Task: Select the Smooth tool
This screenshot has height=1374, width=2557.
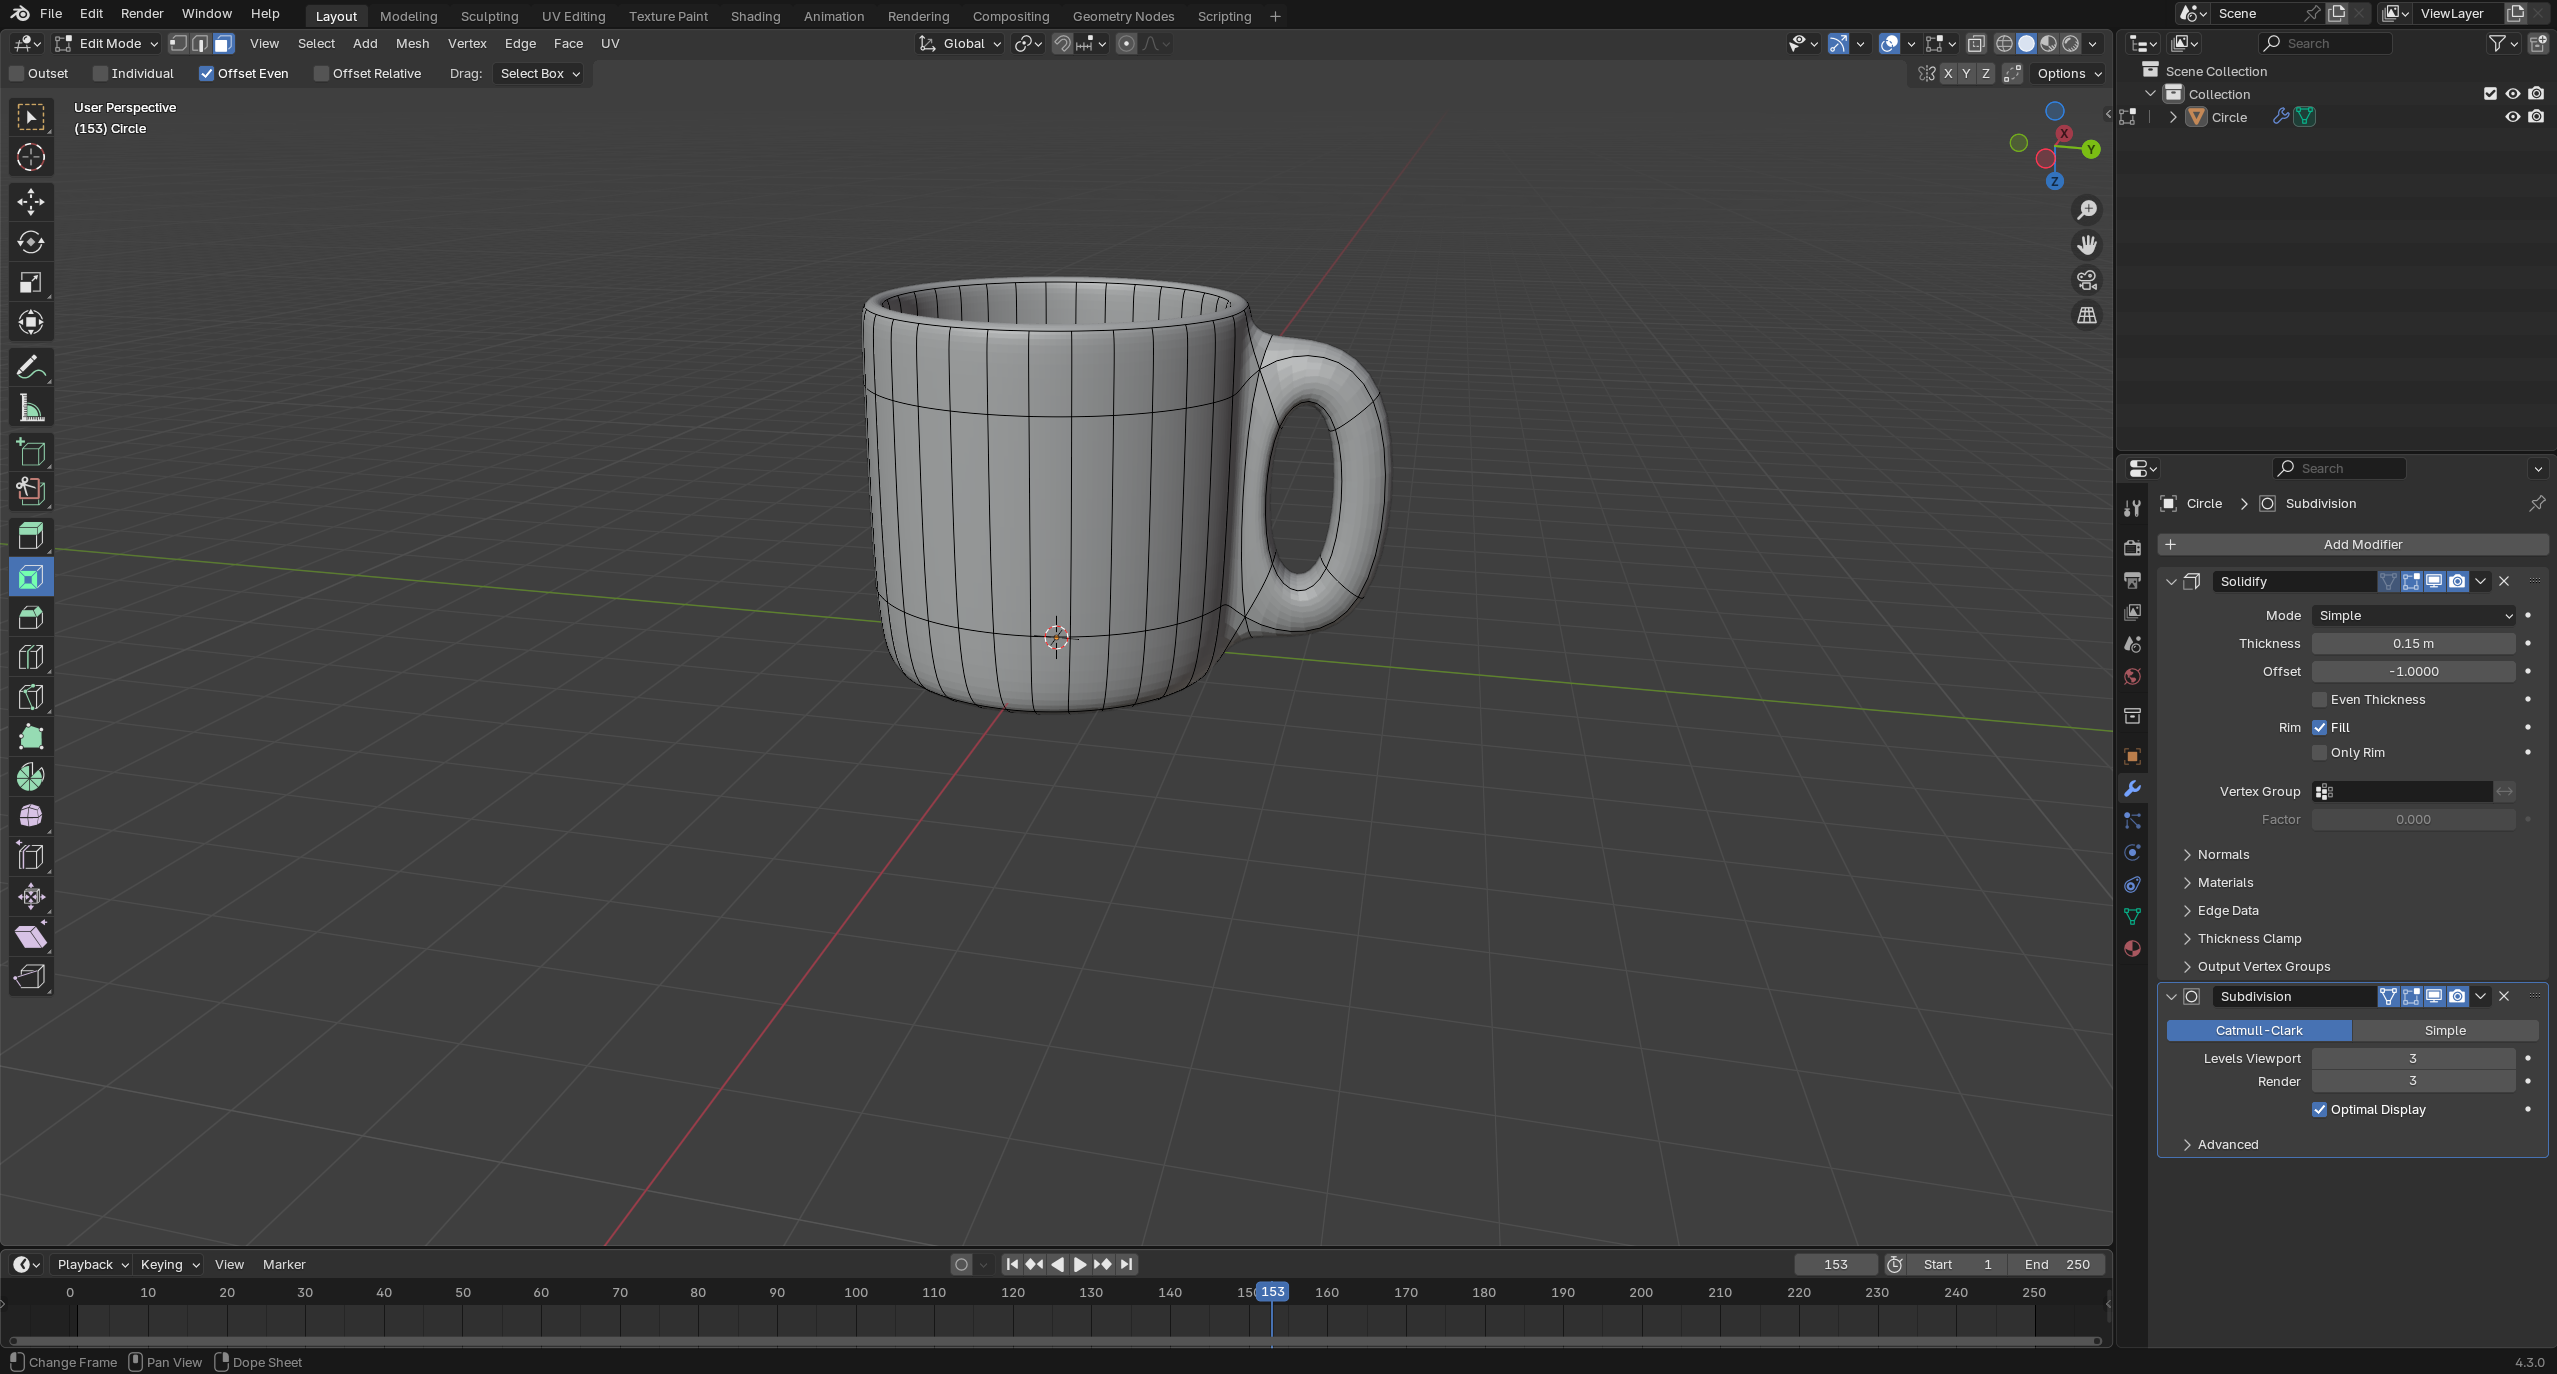Action: (31, 816)
